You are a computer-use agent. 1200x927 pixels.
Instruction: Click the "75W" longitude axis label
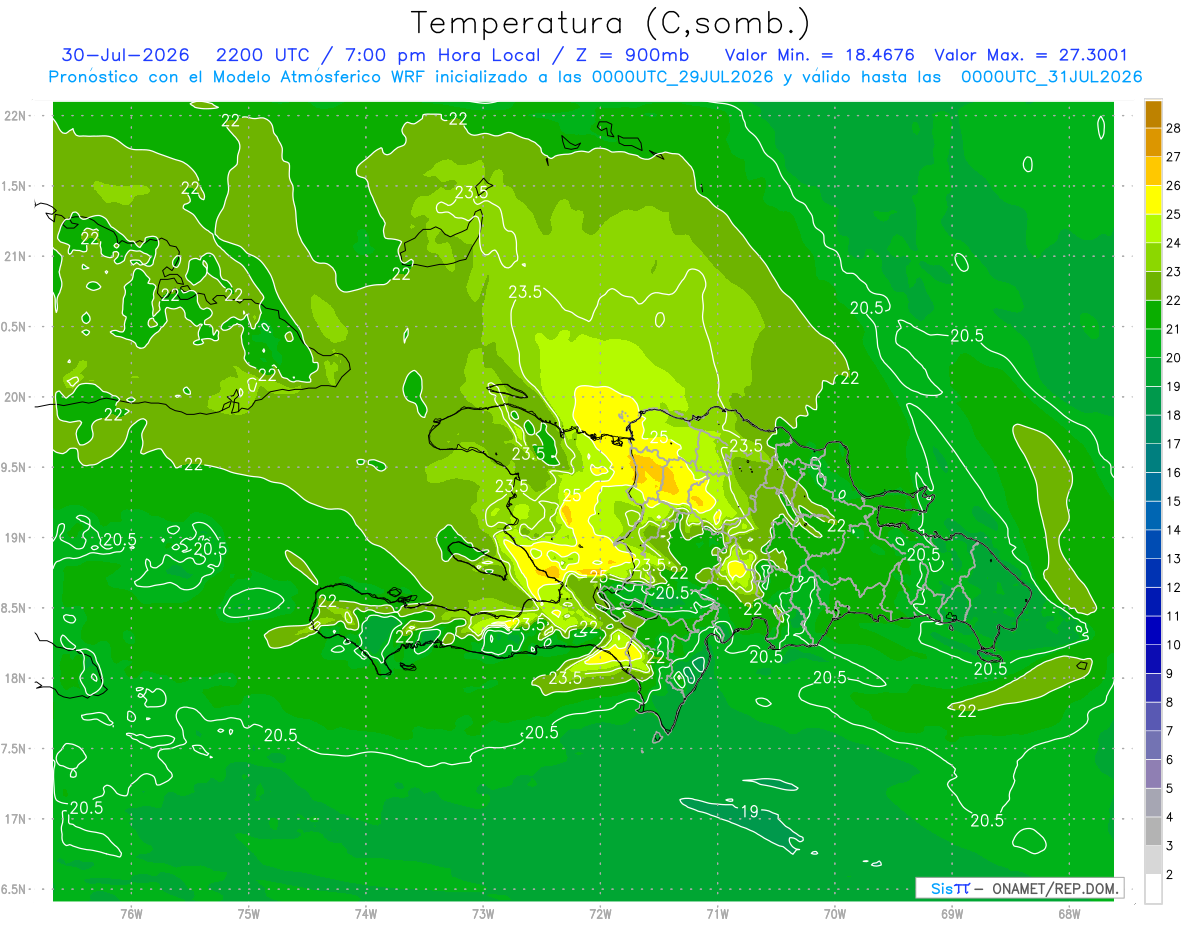pos(249,913)
